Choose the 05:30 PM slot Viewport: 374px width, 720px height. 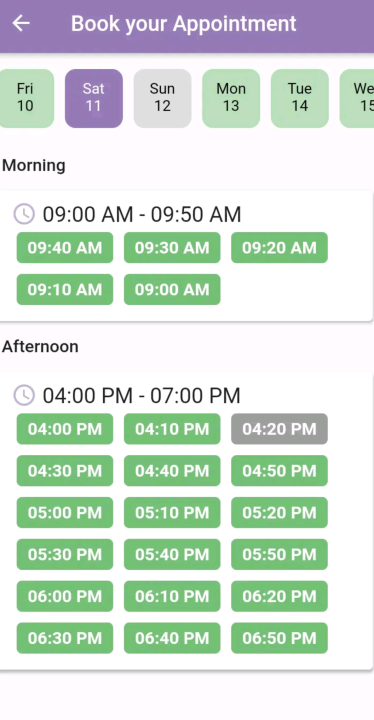65,554
